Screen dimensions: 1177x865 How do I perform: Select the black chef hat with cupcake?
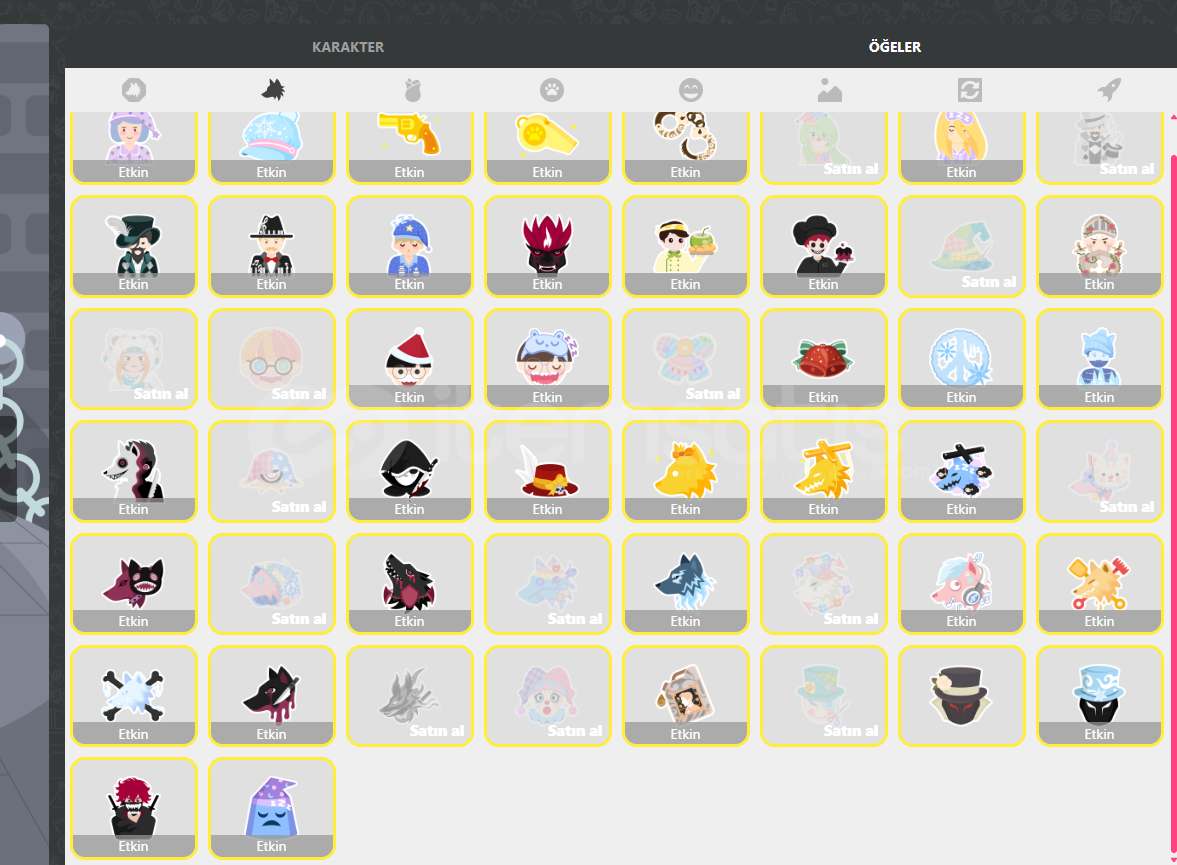click(824, 246)
